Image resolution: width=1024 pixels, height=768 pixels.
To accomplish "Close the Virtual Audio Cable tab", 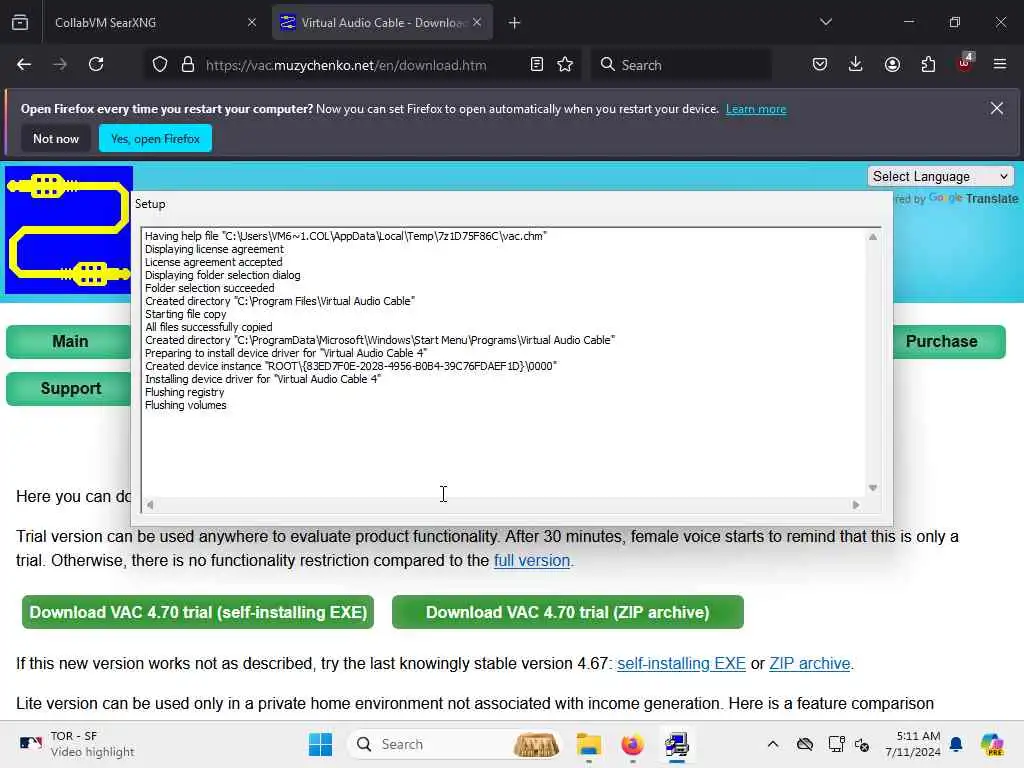I will [x=477, y=22].
